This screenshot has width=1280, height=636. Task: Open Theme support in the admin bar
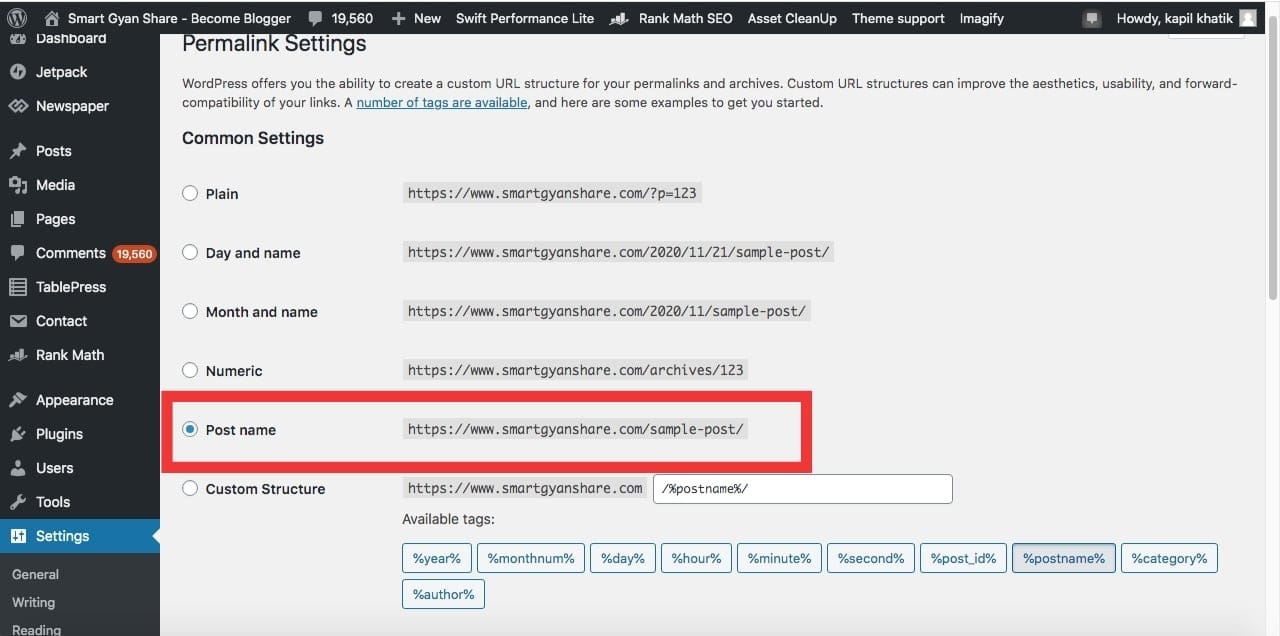pyautogui.click(x=898, y=18)
